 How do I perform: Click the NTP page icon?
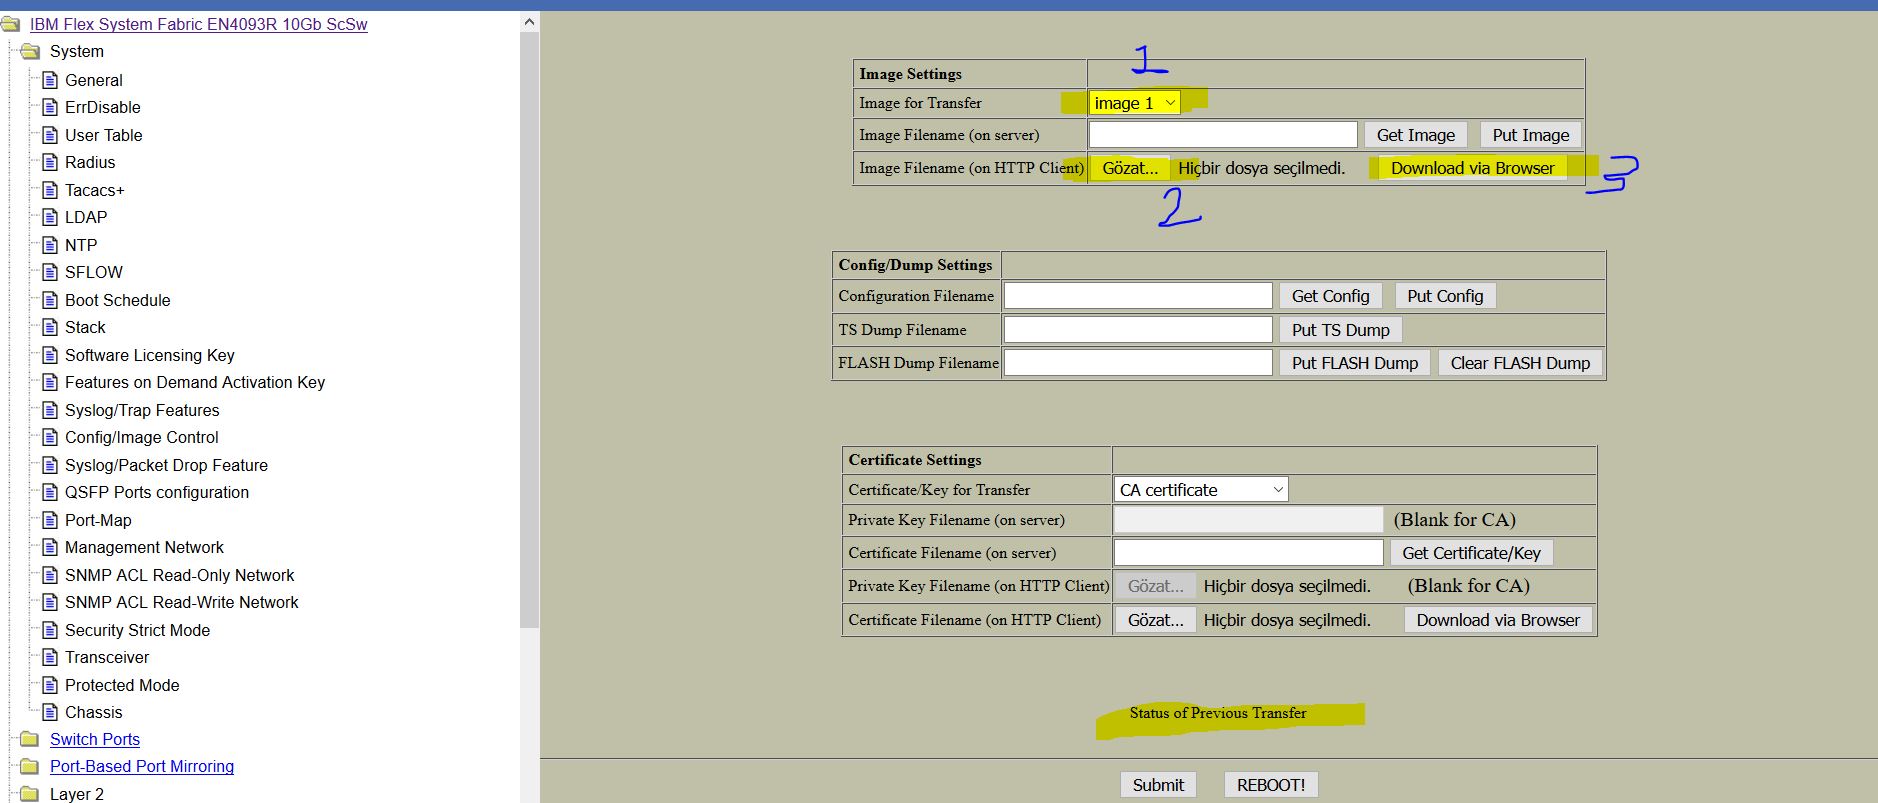50,245
